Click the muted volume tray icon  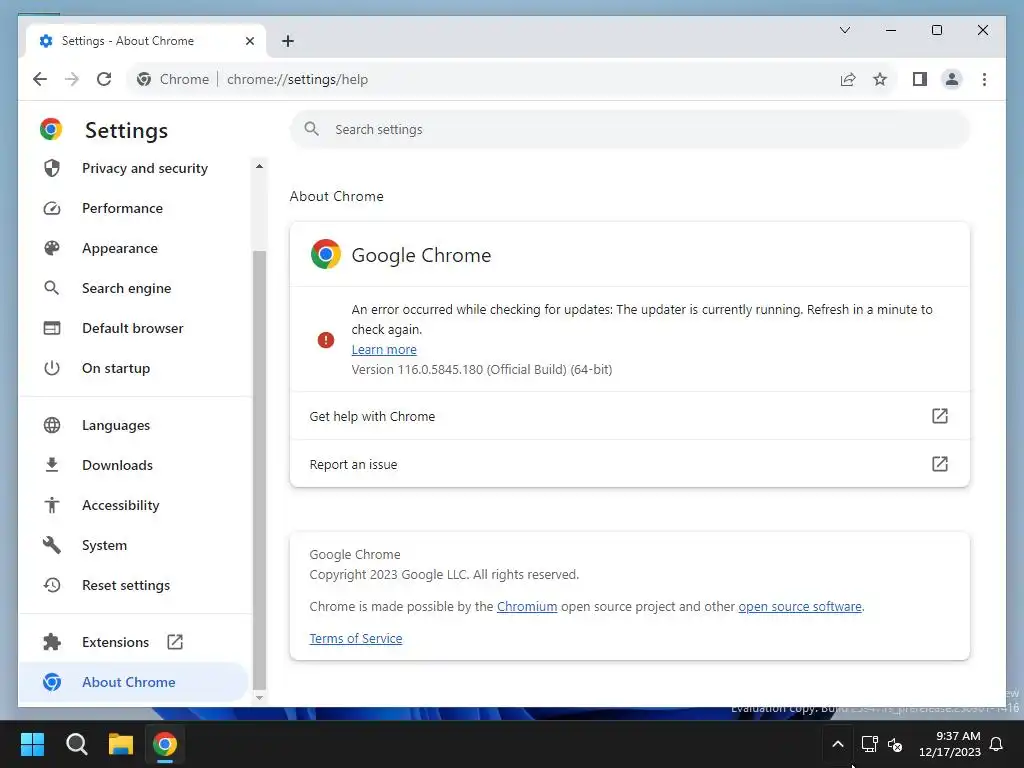click(x=895, y=744)
